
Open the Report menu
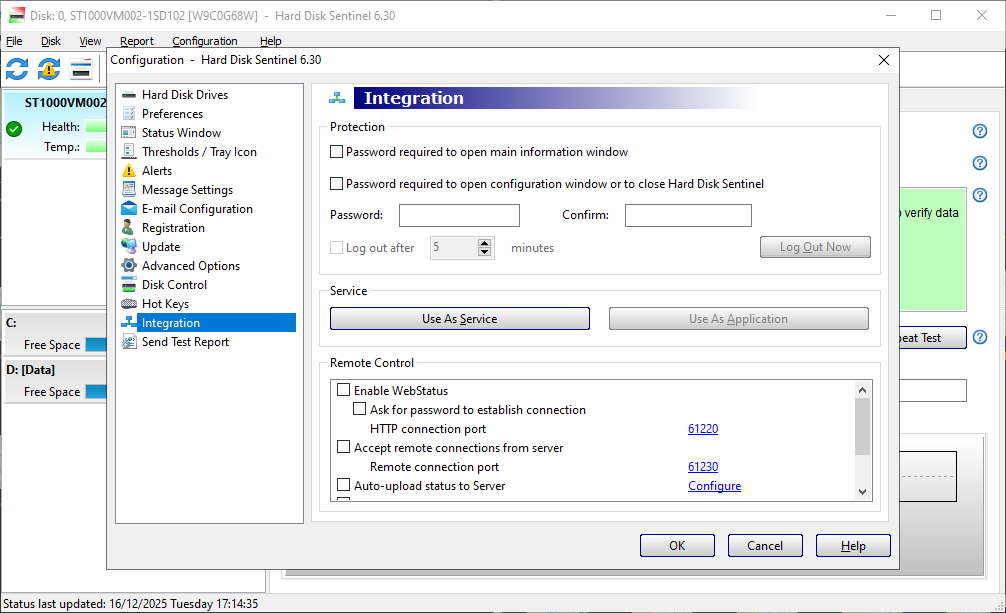point(137,41)
